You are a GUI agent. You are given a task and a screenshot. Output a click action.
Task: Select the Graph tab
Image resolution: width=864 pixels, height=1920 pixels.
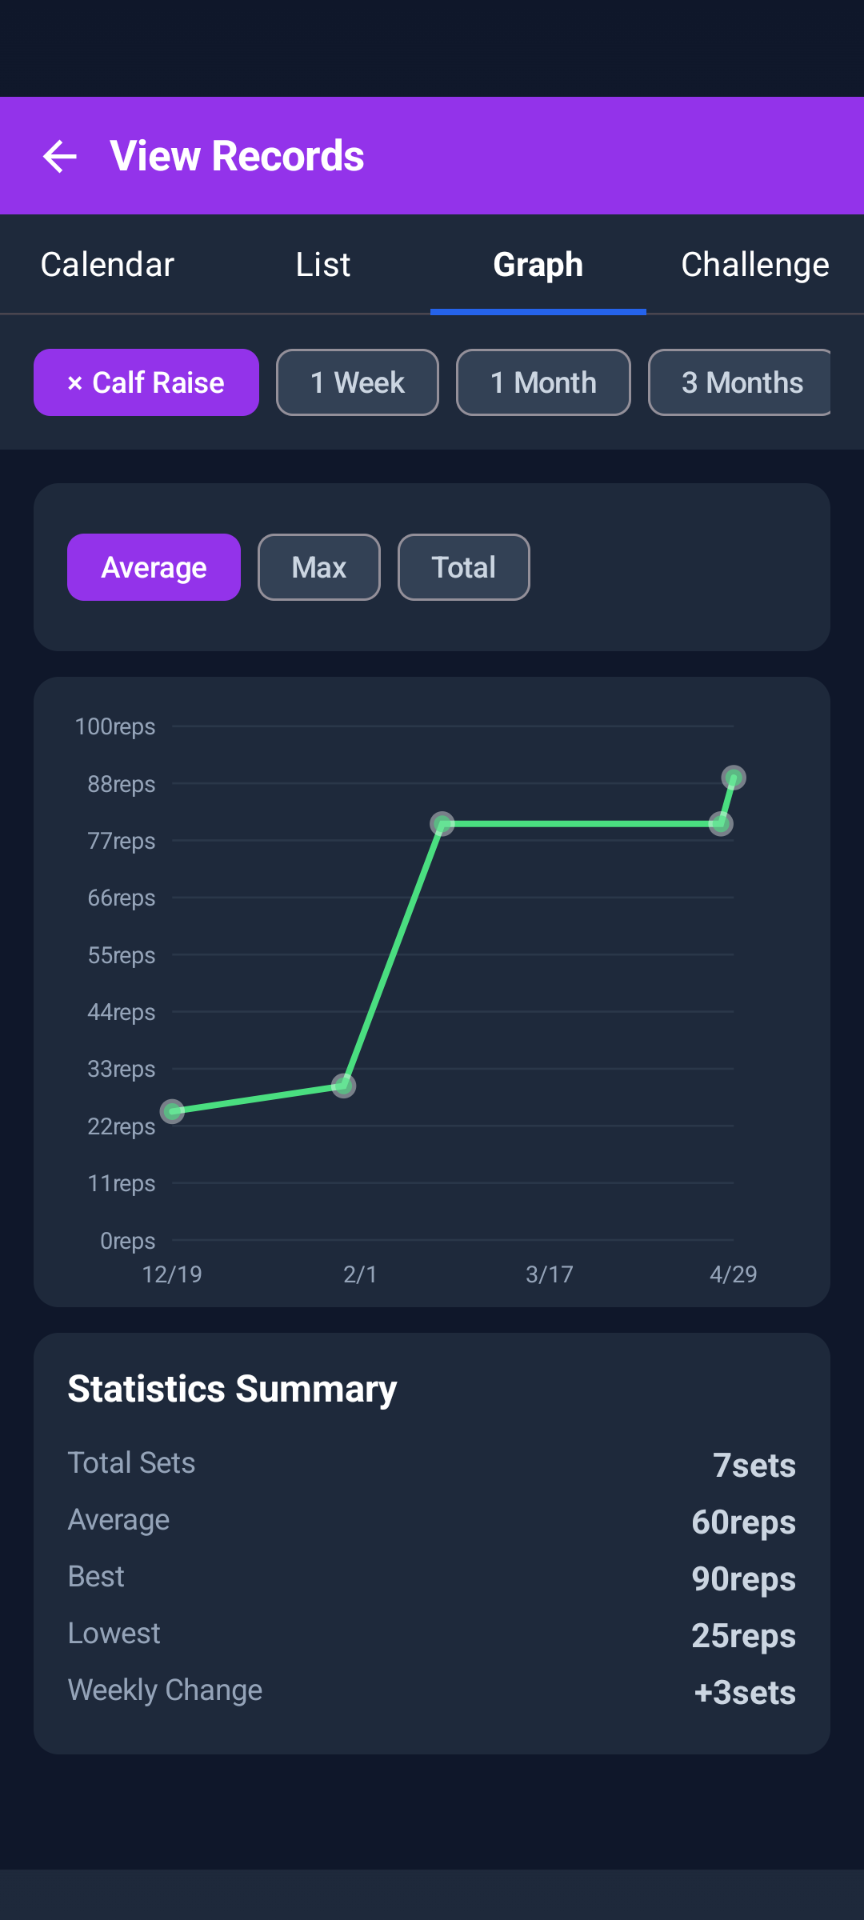tap(538, 265)
